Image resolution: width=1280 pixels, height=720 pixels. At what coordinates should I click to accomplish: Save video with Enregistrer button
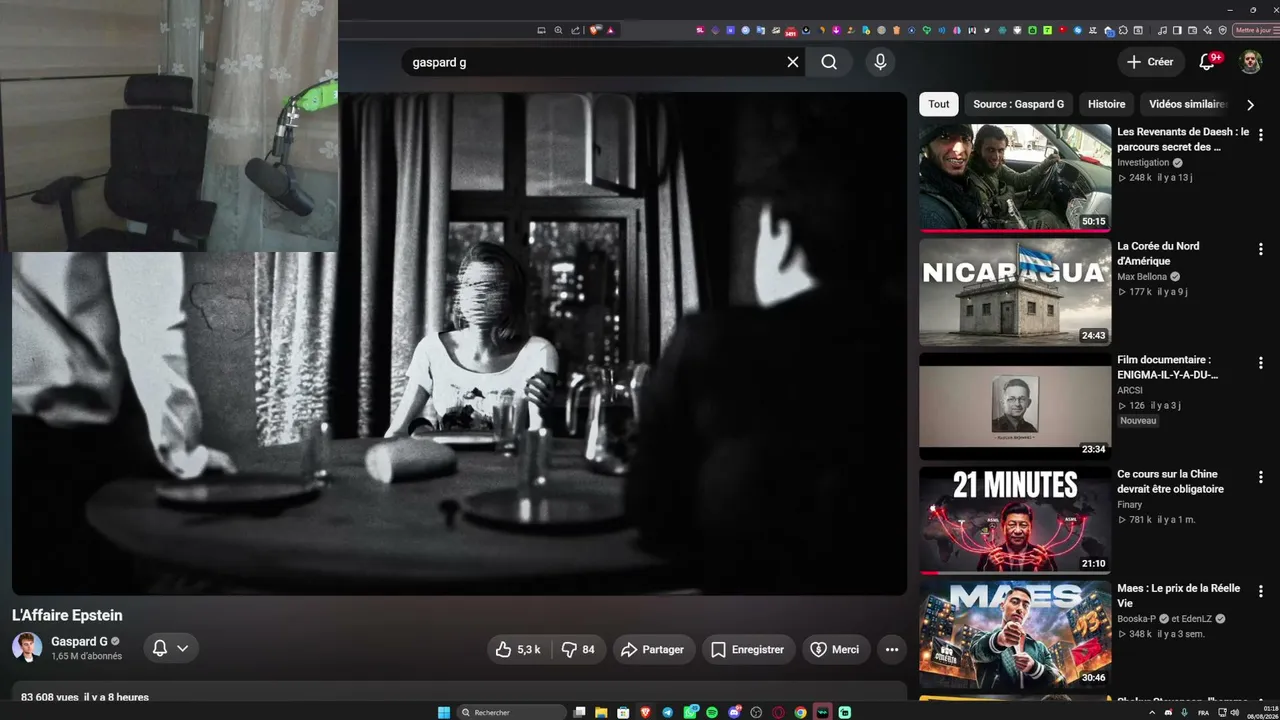[748, 649]
